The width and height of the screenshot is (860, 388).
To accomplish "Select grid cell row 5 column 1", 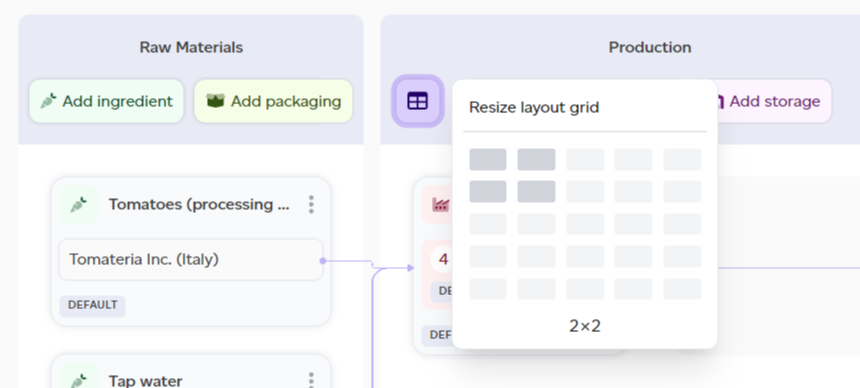I will 488,289.
